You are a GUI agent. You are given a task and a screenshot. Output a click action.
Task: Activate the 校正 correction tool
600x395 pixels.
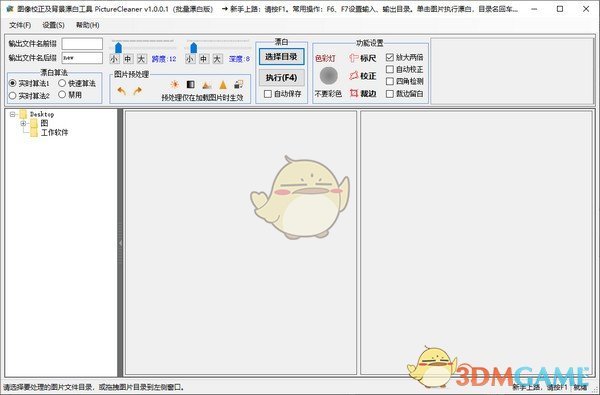362,76
